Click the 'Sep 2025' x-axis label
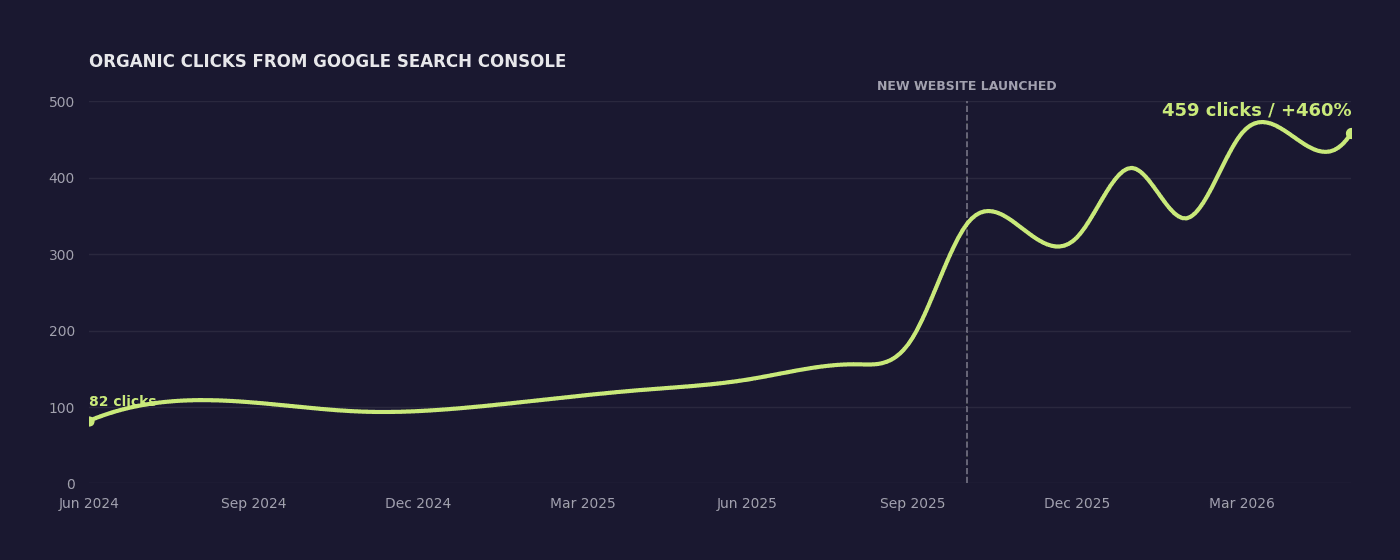The width and height of the screenshot is (1400, 560). [x=912, y=504]
